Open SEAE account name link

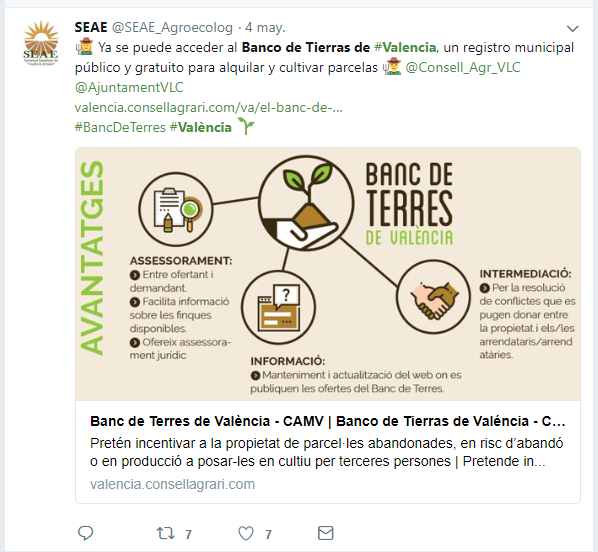[x=91, y=27]
